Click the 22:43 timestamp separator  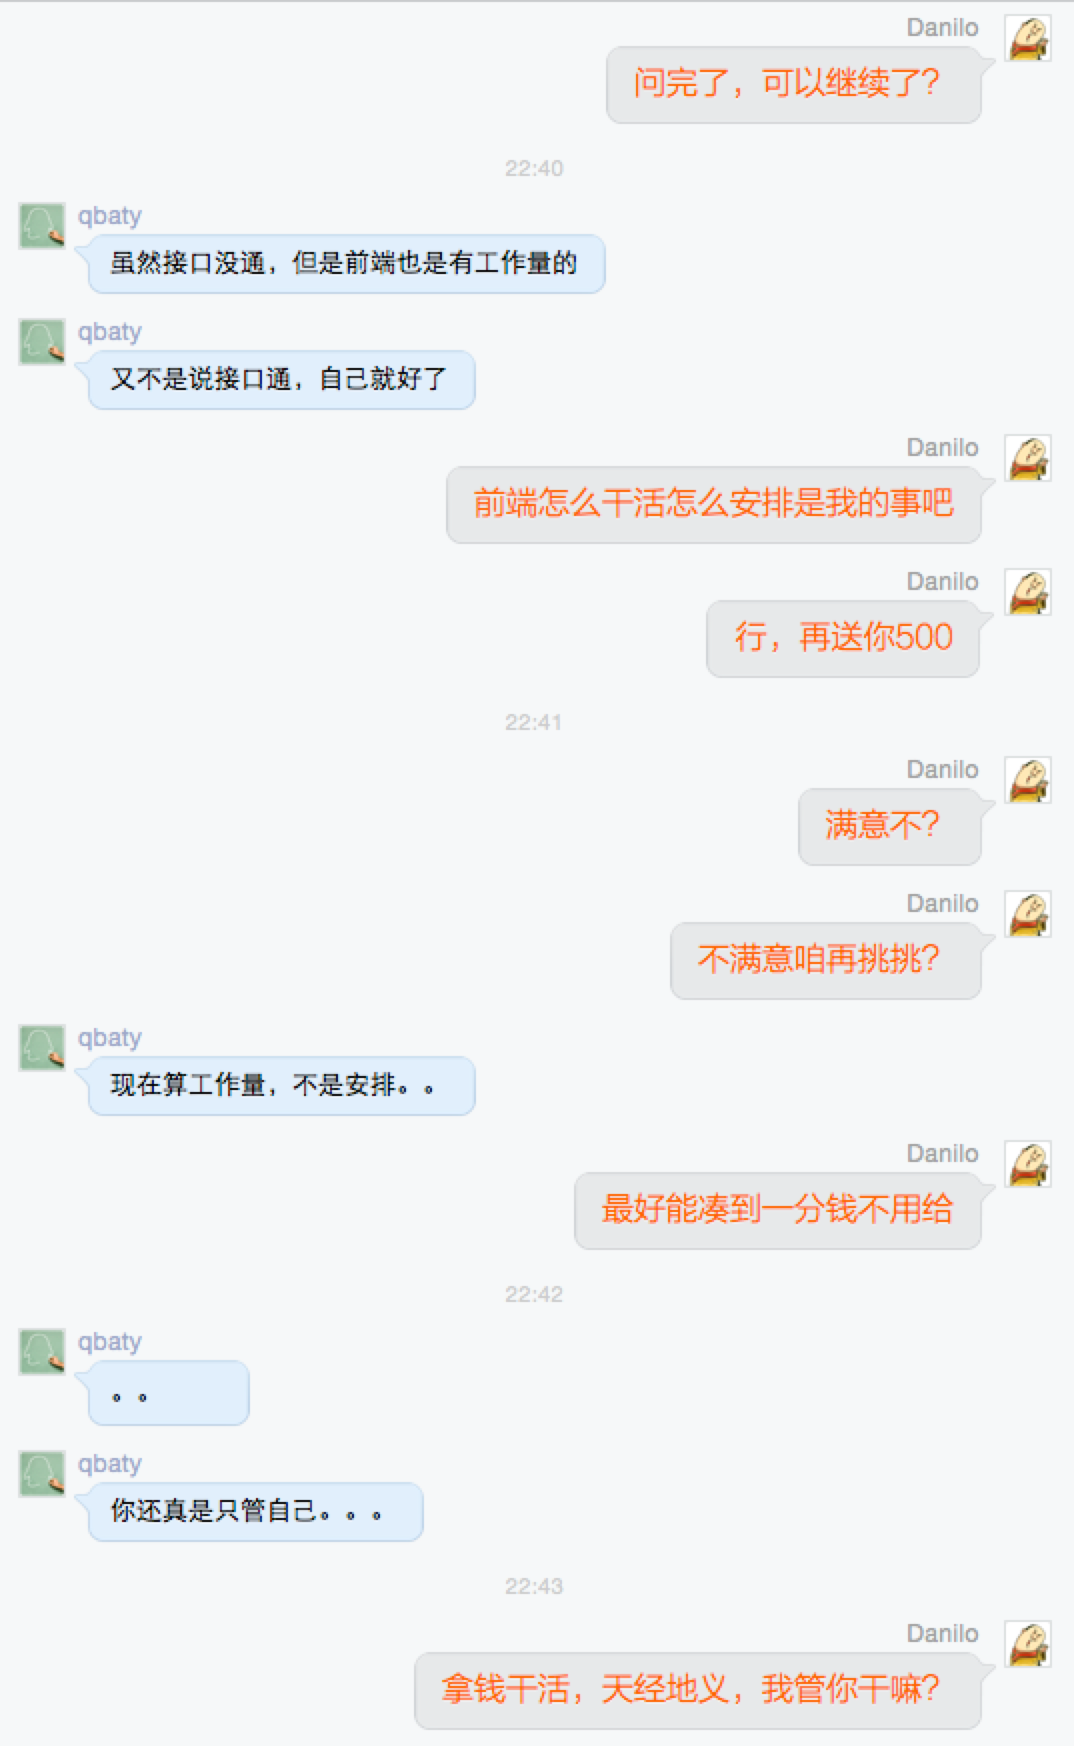tap(533, 1587)
